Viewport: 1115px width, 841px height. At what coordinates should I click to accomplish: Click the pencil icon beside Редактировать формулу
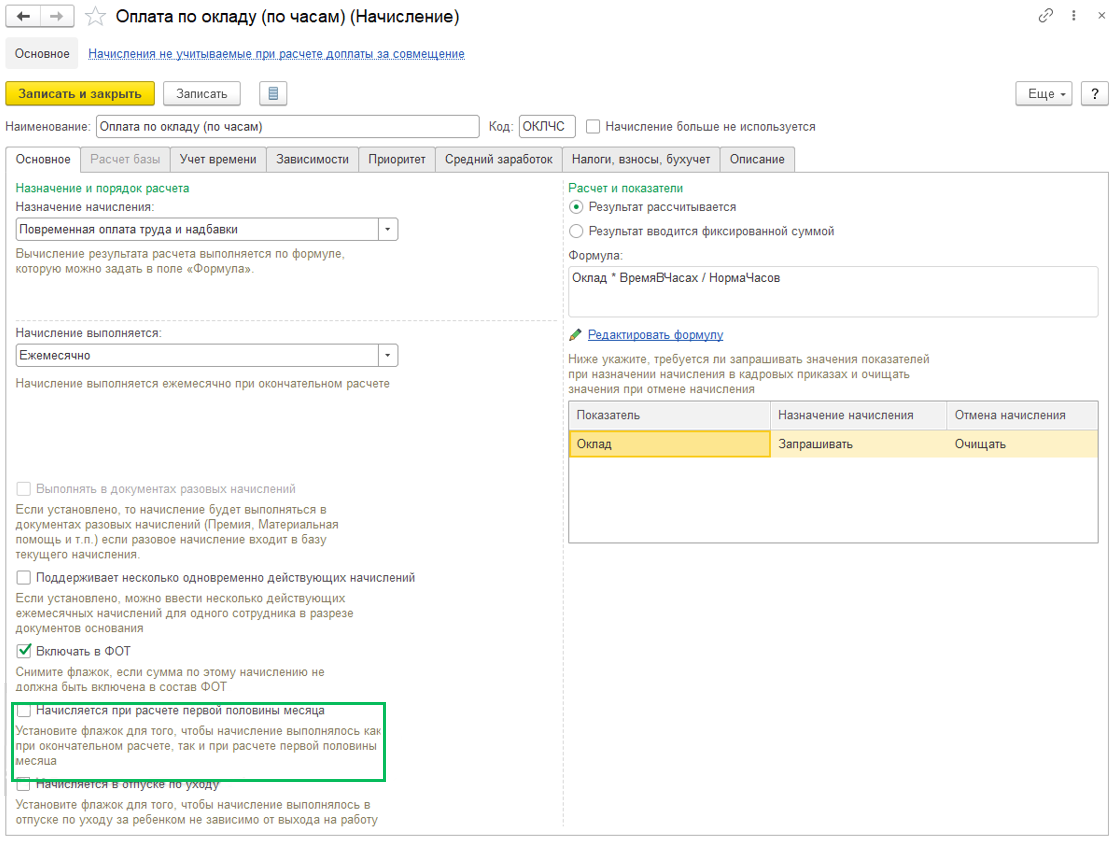(x=575, y=335)
